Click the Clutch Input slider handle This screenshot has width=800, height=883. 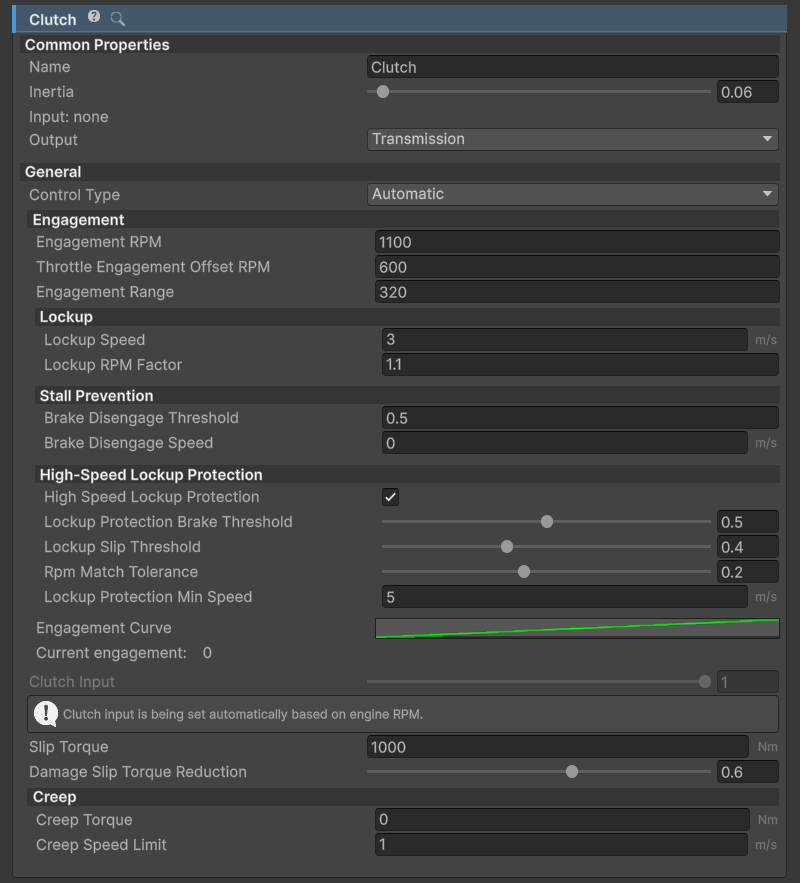tap(704, 682)
